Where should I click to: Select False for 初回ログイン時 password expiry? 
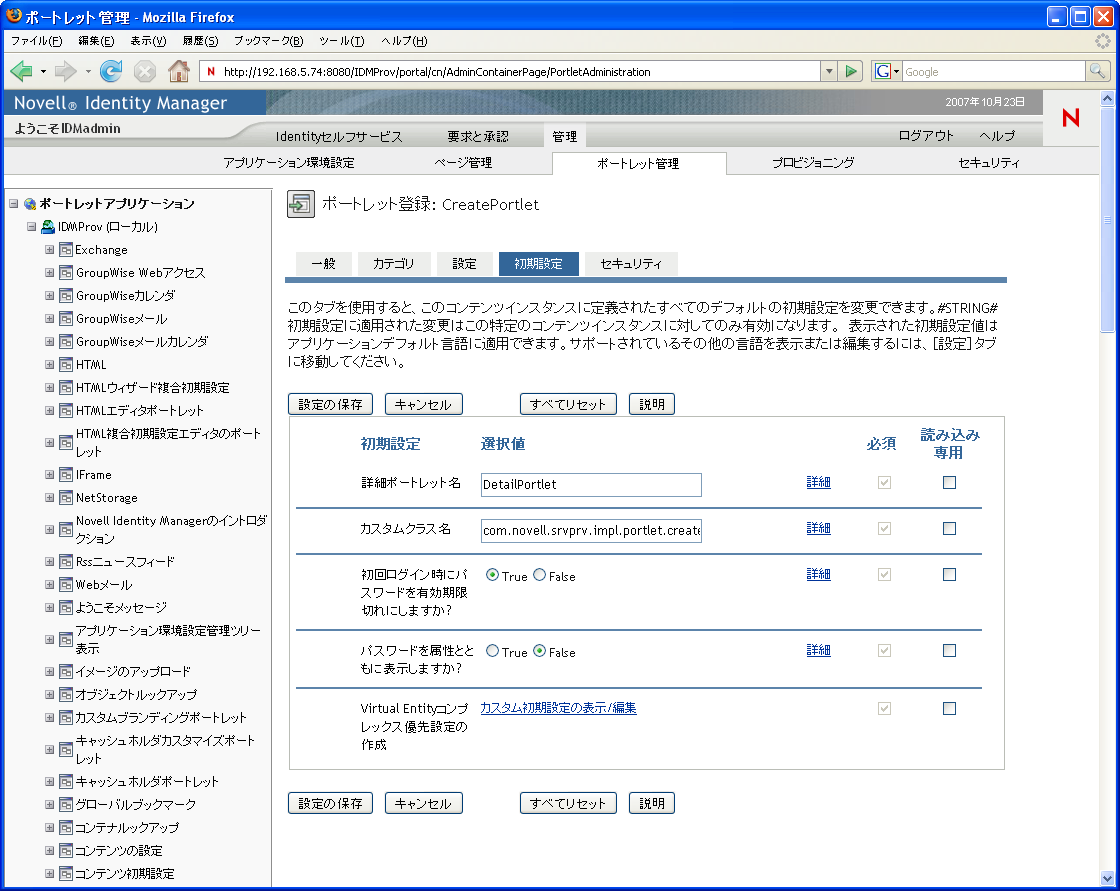click(x=539, y=574)
